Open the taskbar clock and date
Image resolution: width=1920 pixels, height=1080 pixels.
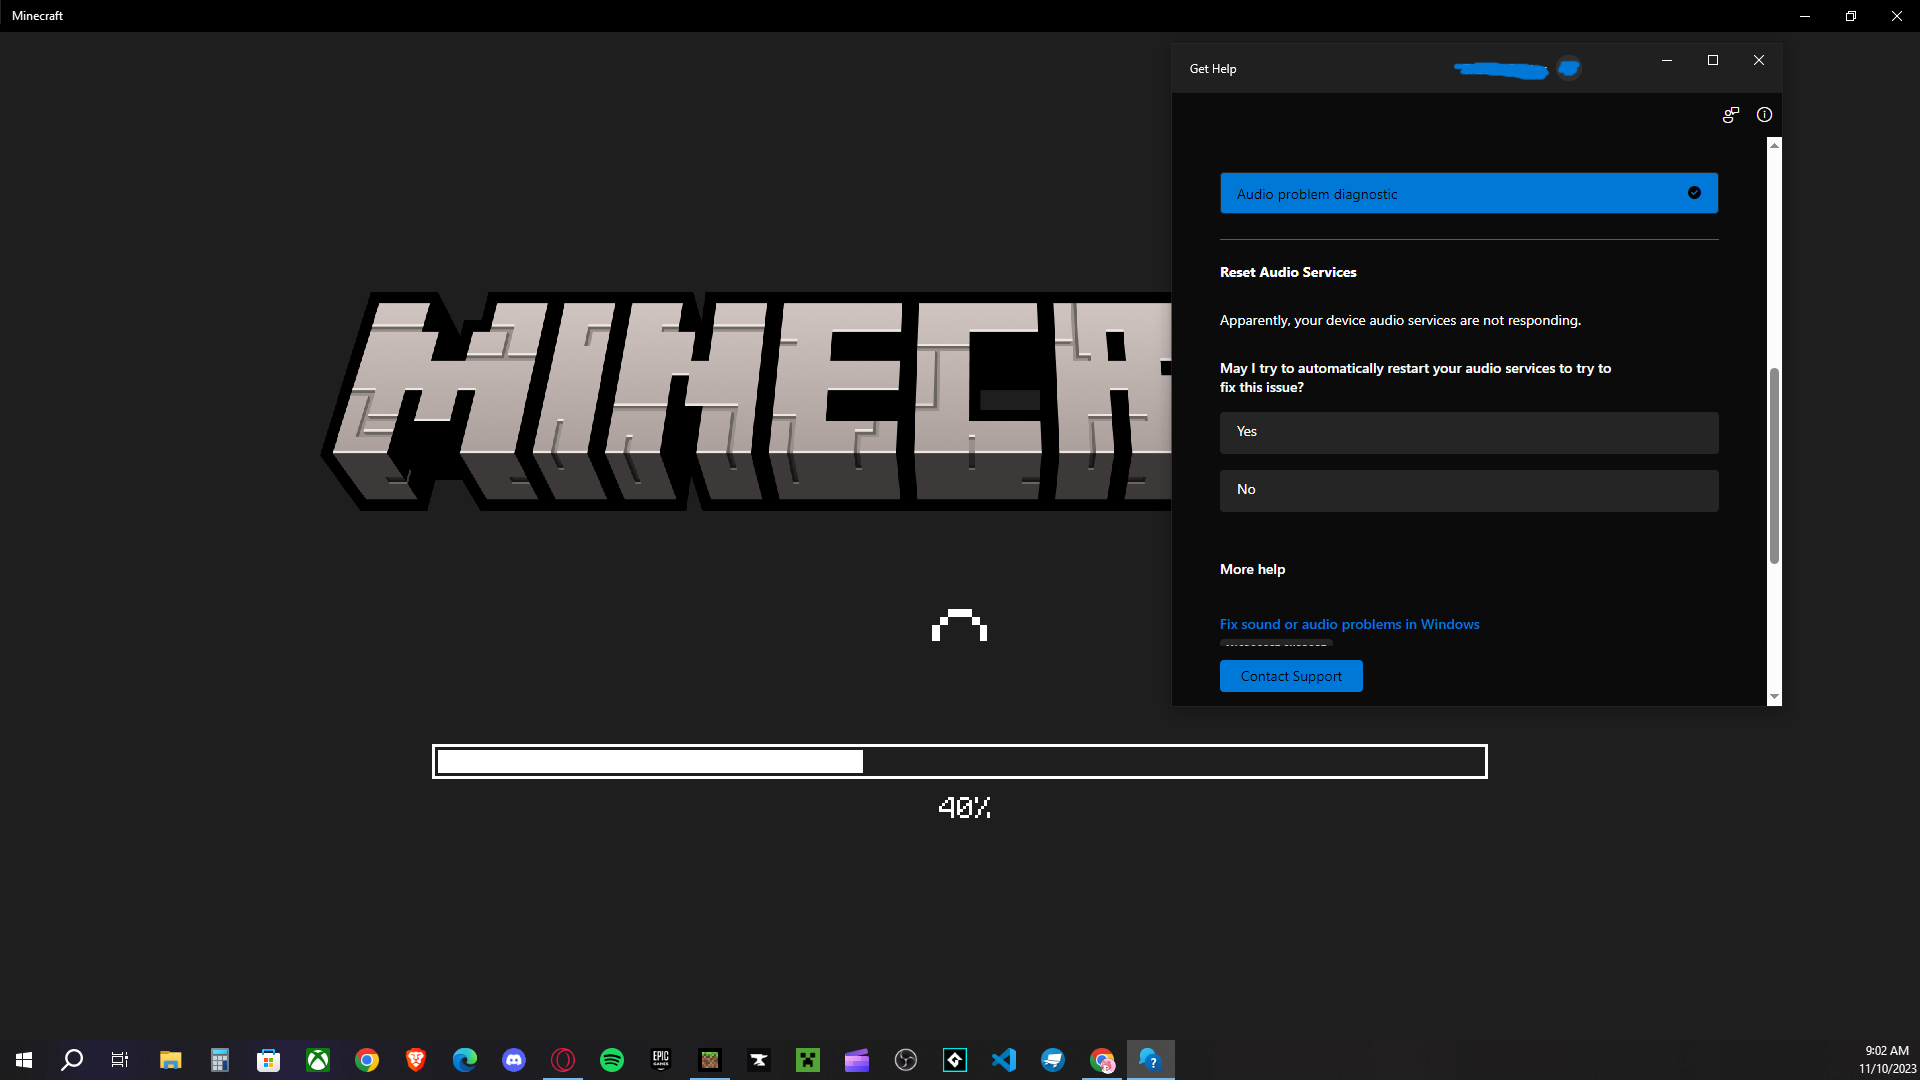[1886, 1060]
